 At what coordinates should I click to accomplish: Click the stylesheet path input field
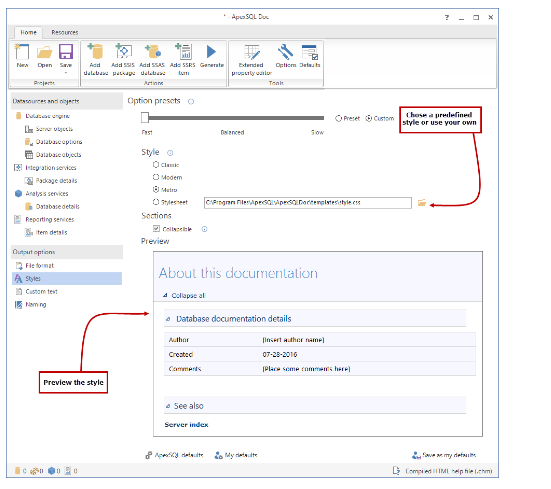click(x=307, y=203)
